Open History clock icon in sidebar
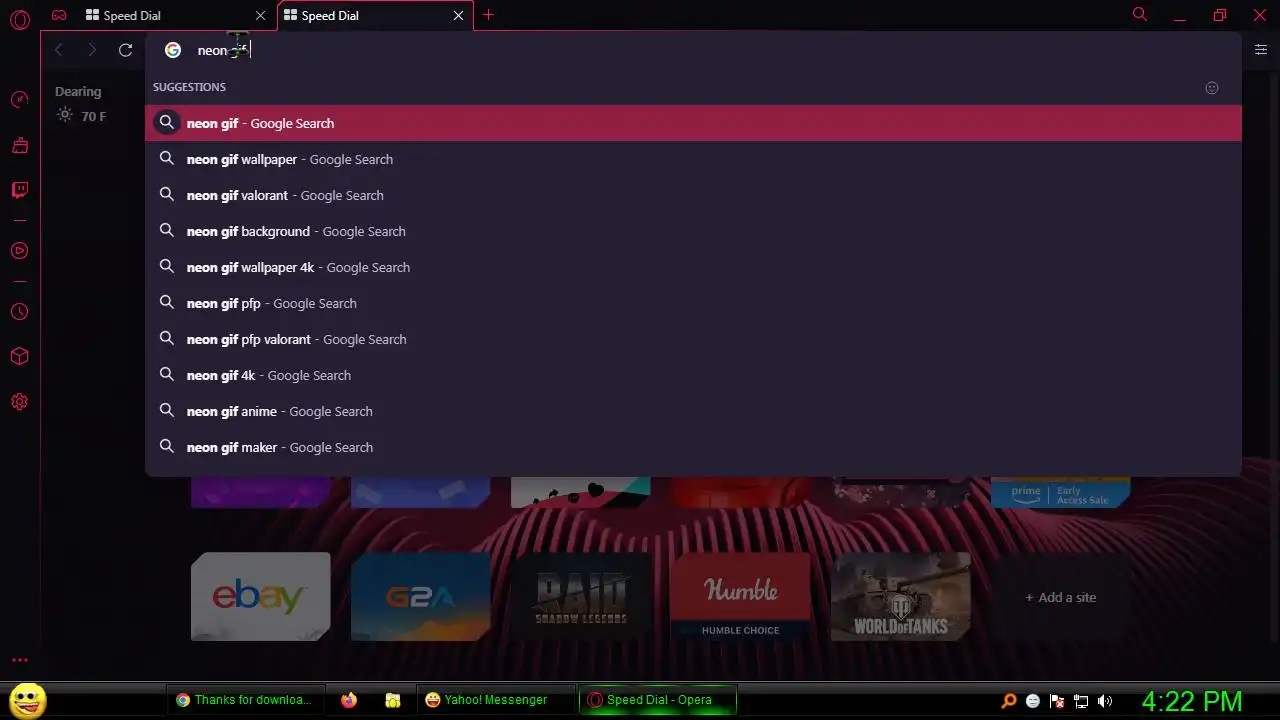This screenshot has width=1280, height=720. point(19,312)
